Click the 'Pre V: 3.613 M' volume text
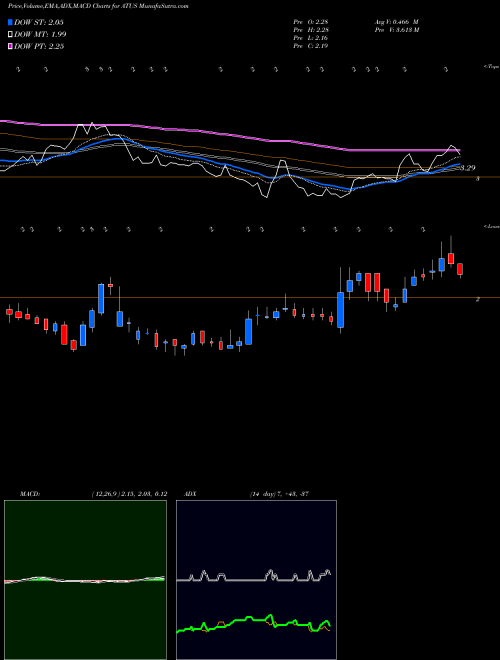The width and height of the screenshot is (500, 660). (397, 30)
